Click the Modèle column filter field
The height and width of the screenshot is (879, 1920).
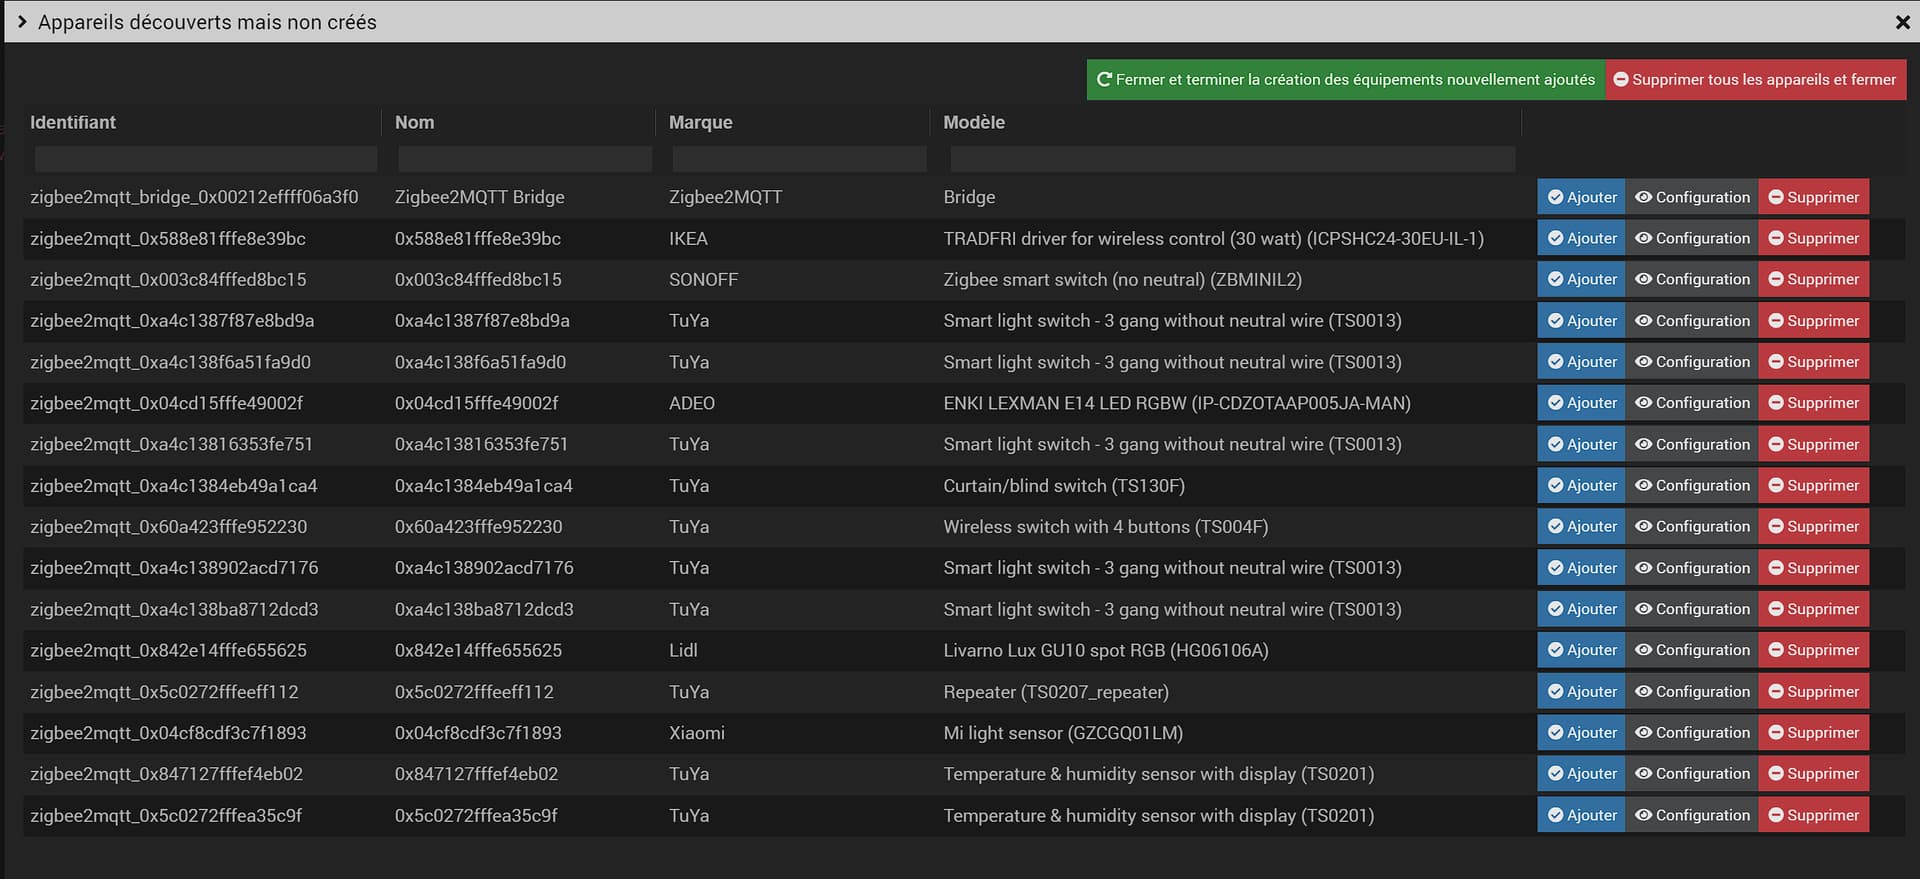tap(1231, 159)
